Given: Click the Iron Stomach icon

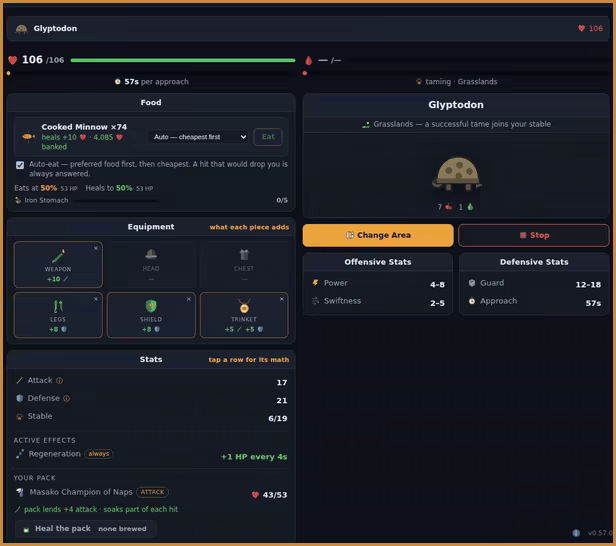Looking at the screenshot, I should tap(18, 200).
